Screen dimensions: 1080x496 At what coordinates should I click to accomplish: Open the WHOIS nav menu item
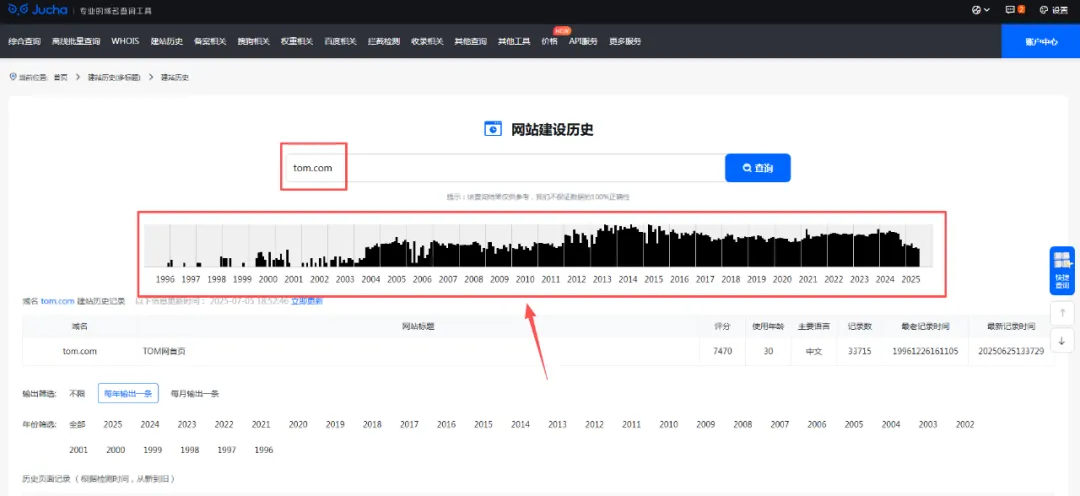coord(125,41)
